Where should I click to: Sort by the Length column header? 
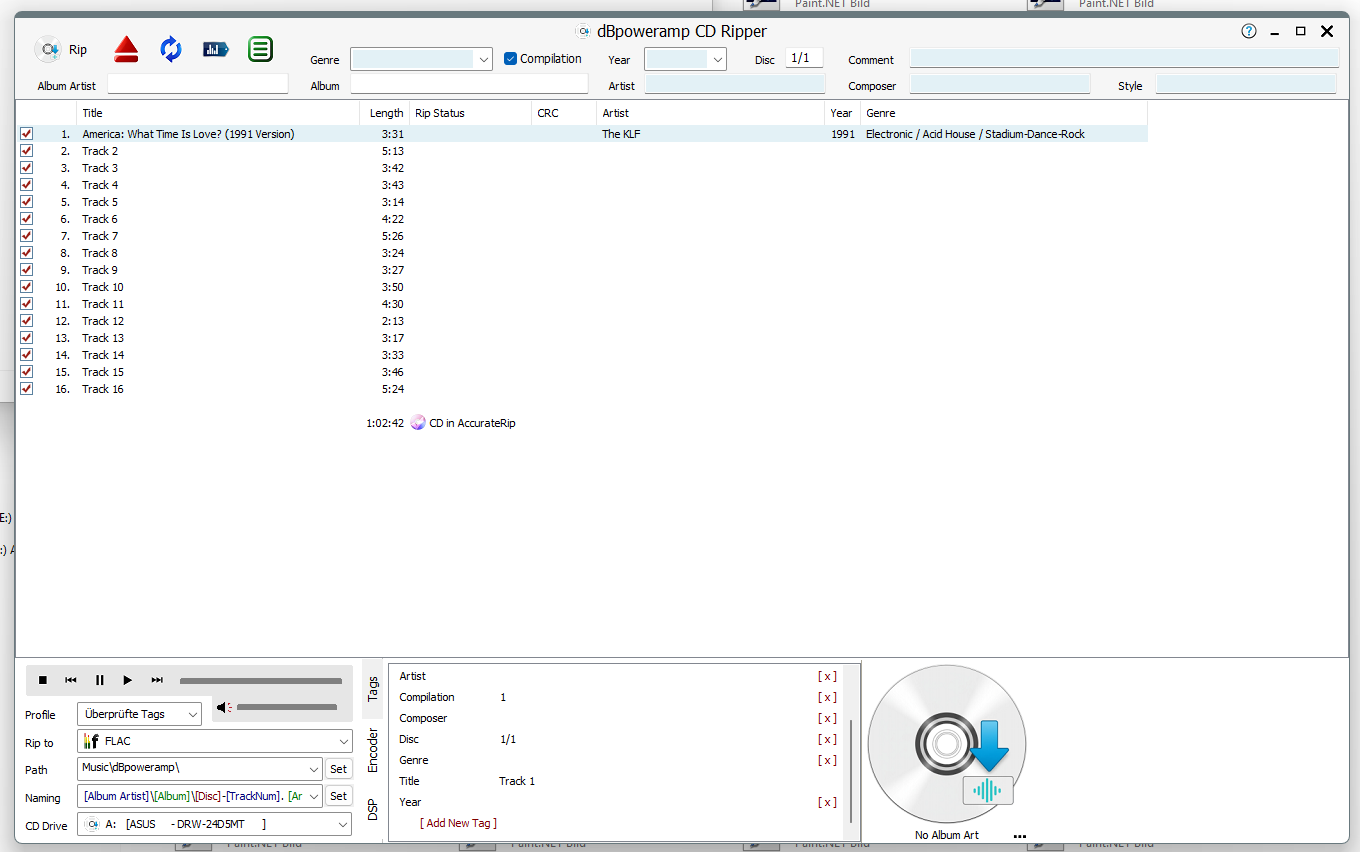point(386,113)
